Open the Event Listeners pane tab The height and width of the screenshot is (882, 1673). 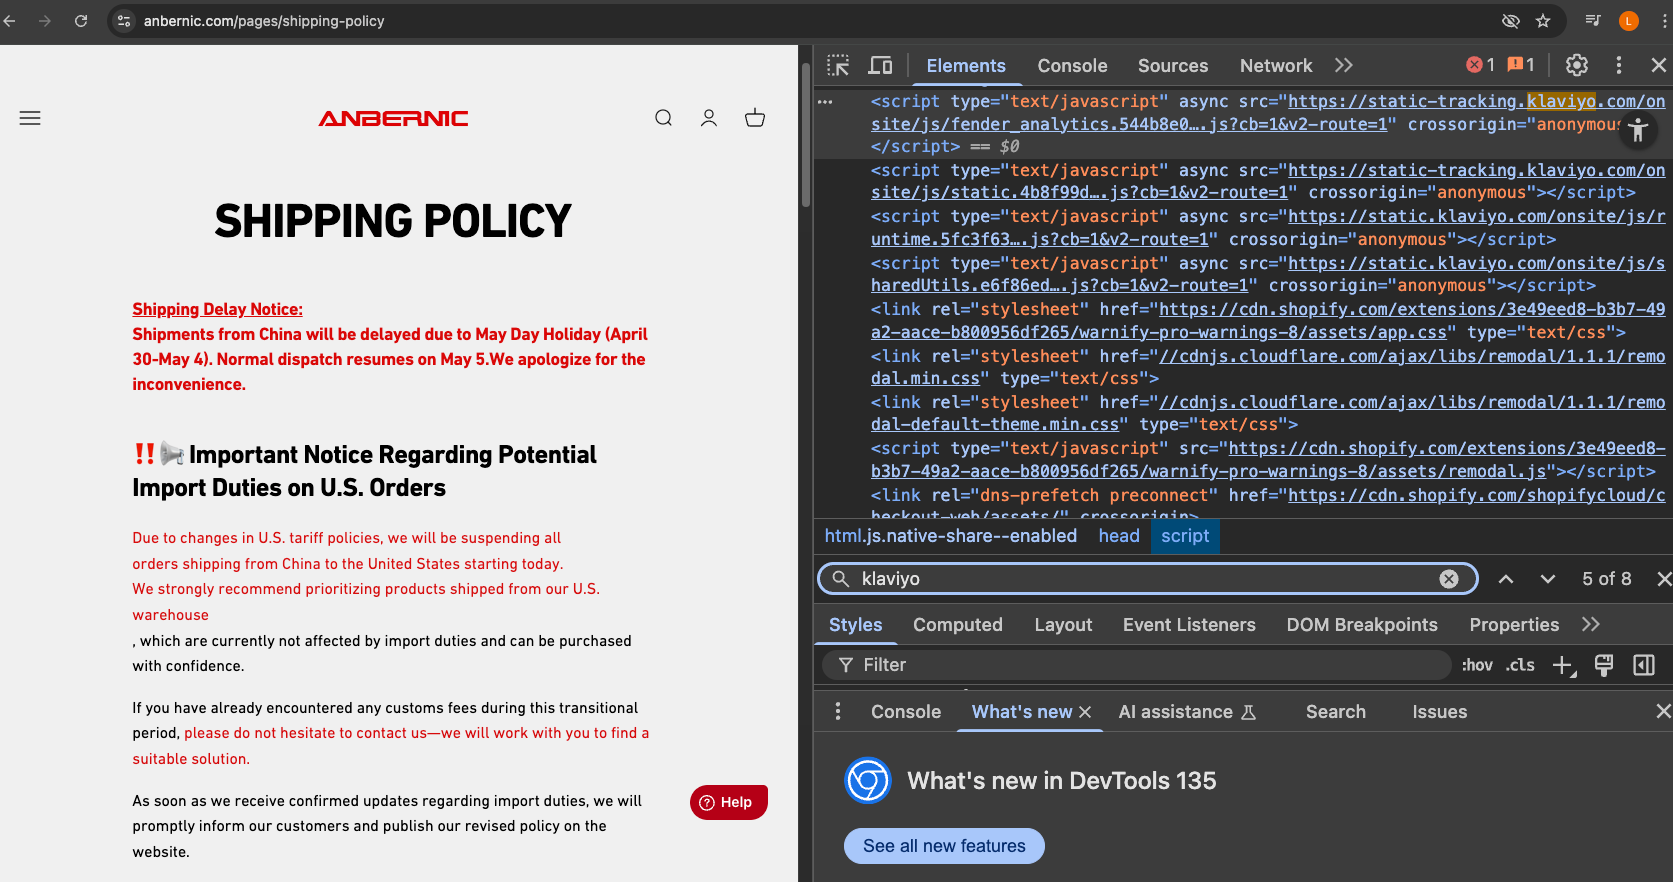point(1189,625)
